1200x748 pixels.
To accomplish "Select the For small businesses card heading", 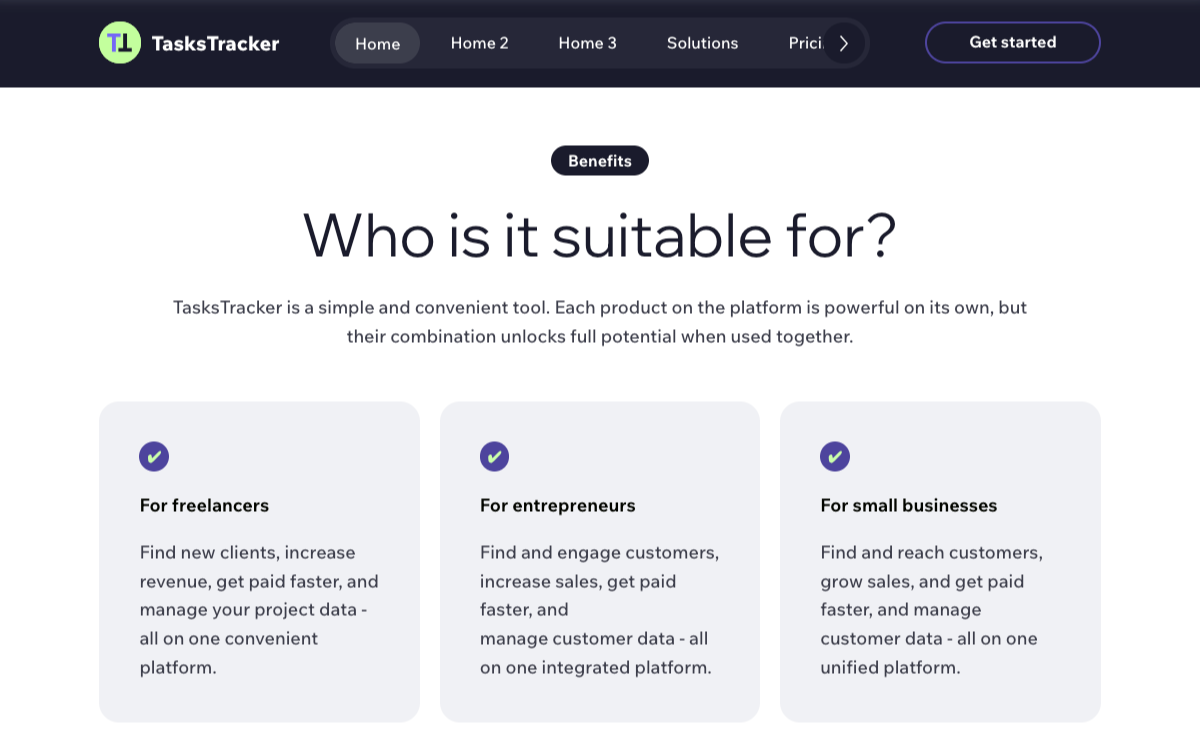I will click(909, 506).
